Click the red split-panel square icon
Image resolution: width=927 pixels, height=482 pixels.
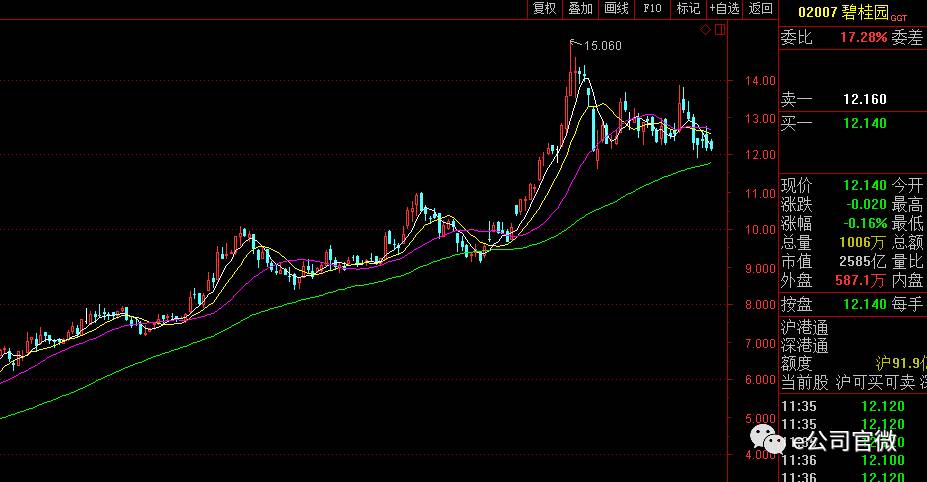click(721, 30)
